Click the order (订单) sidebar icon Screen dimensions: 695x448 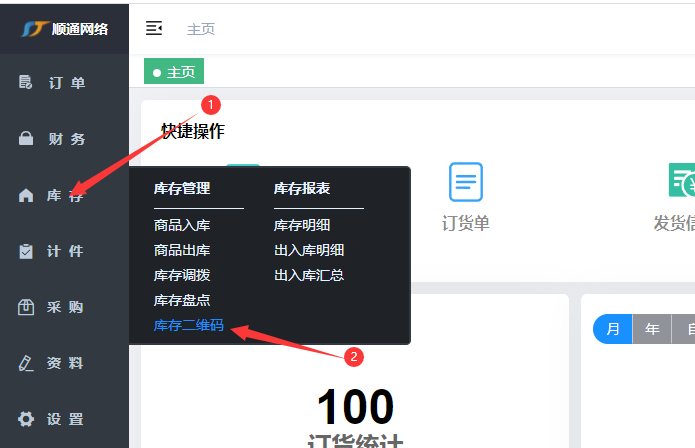27,83
